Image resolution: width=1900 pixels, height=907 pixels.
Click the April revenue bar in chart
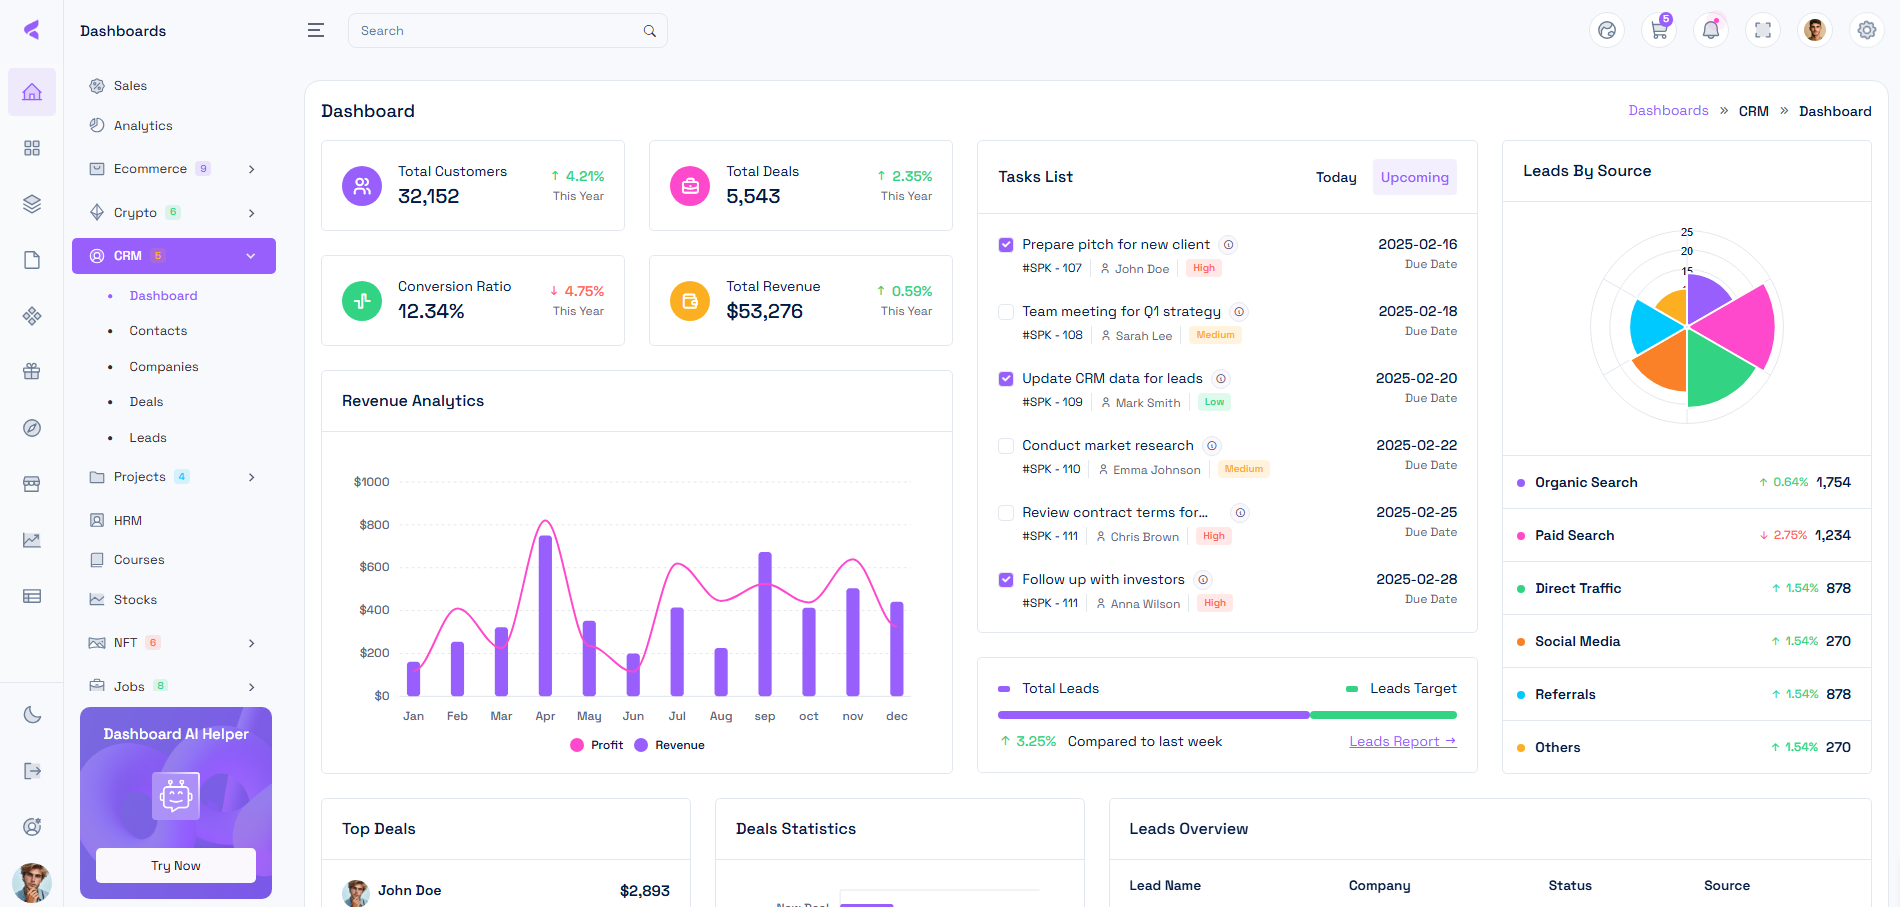tap(545, 615)
